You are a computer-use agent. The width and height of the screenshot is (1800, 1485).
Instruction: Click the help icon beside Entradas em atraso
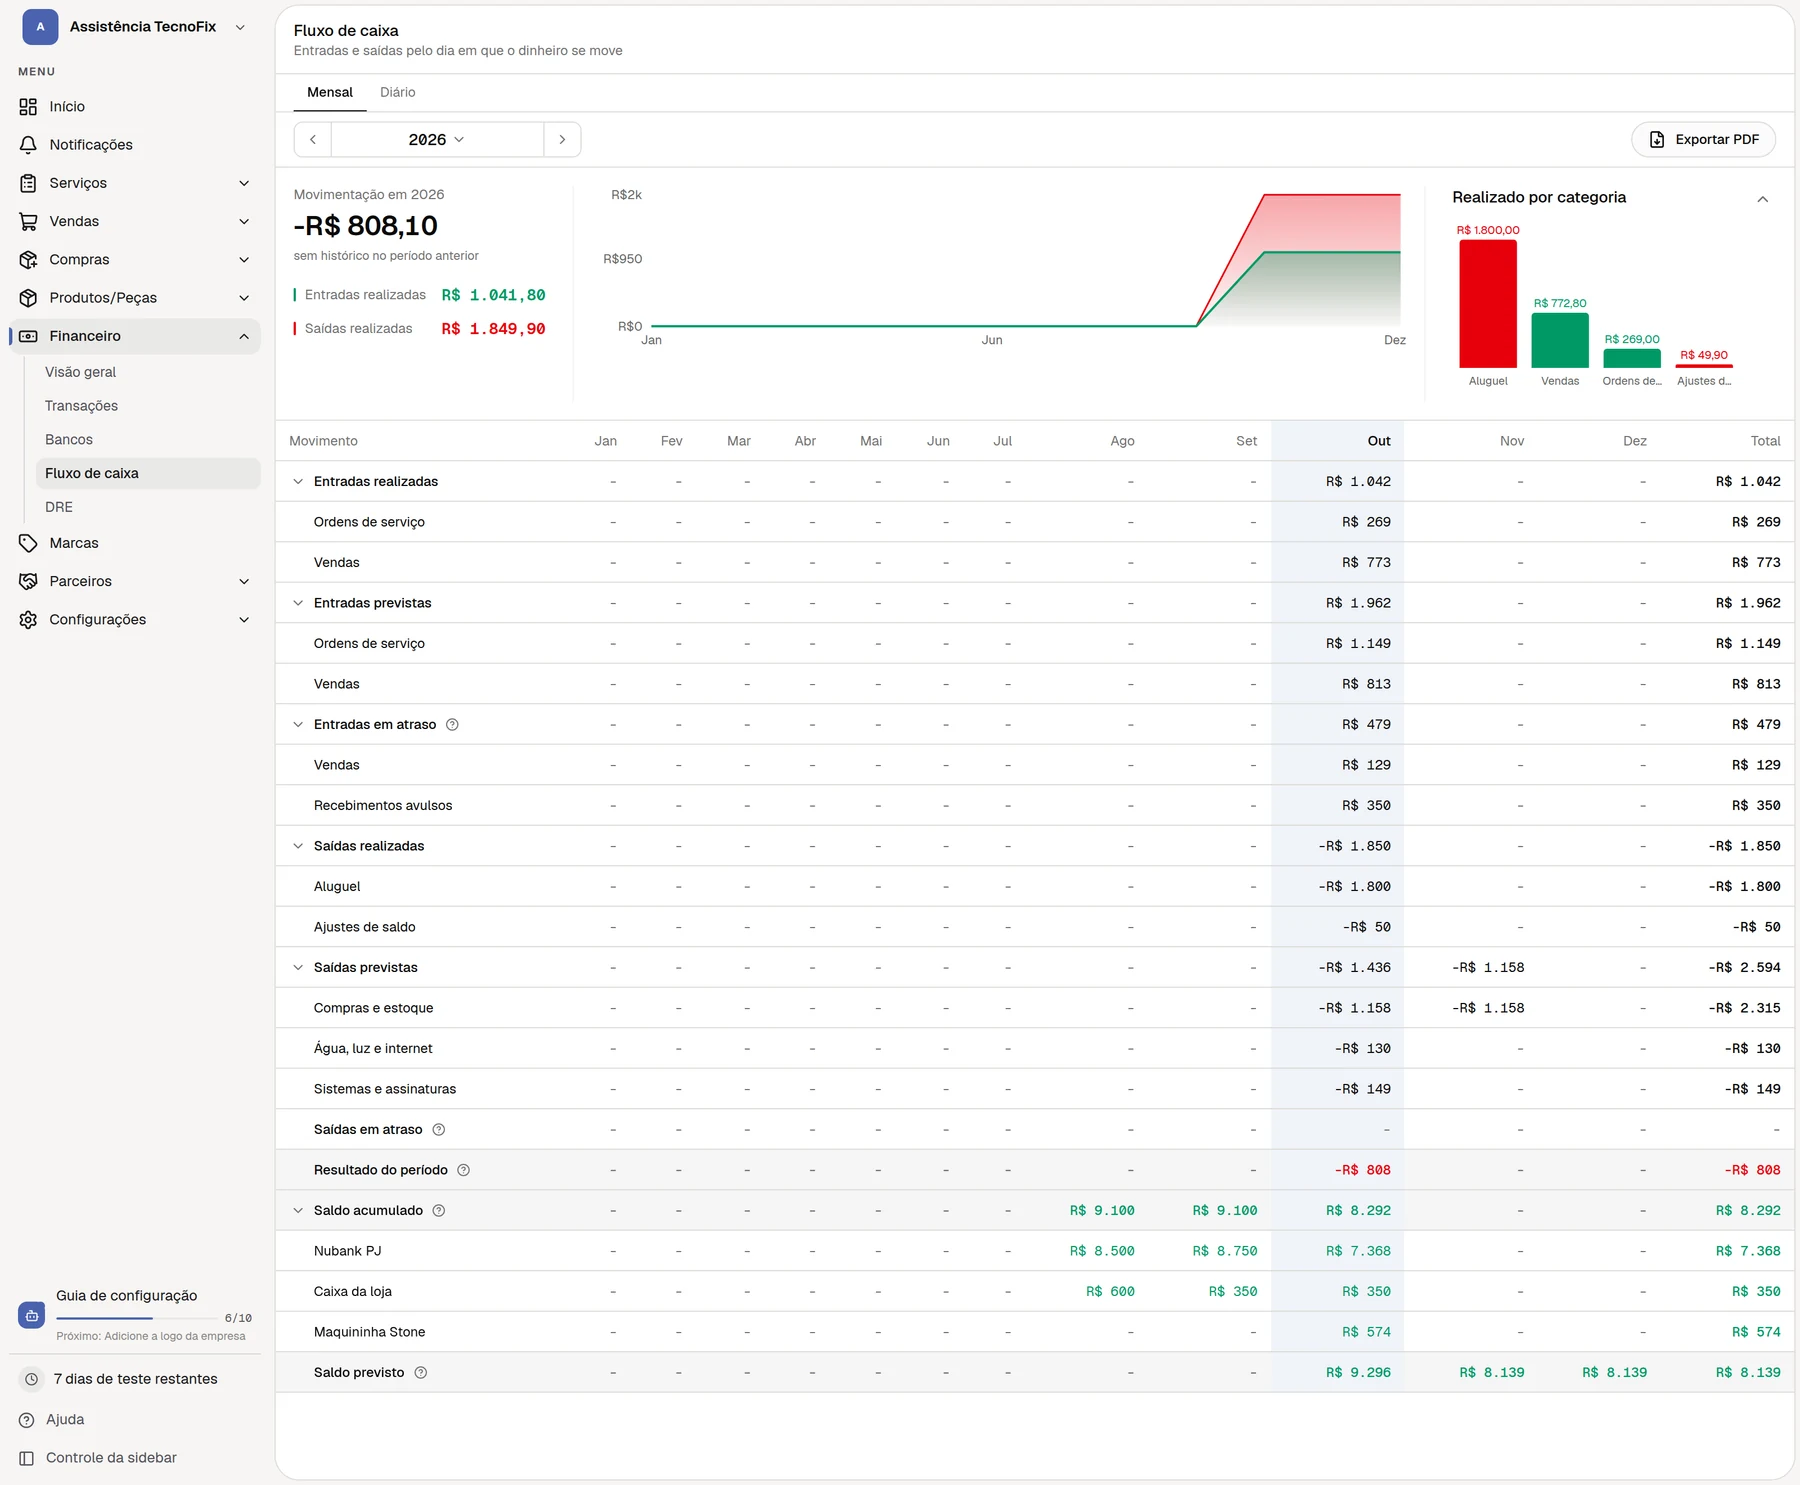[x=452, y=725]
